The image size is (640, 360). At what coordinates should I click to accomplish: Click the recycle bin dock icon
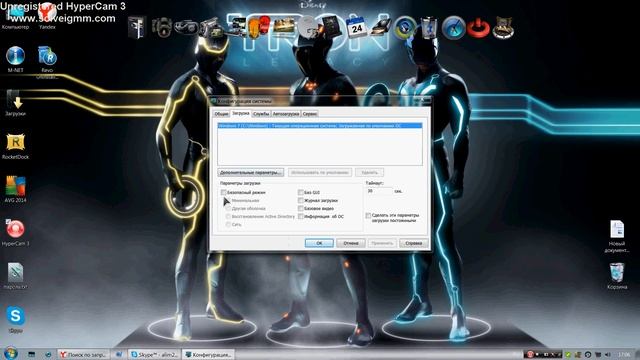tap(429, 27)
